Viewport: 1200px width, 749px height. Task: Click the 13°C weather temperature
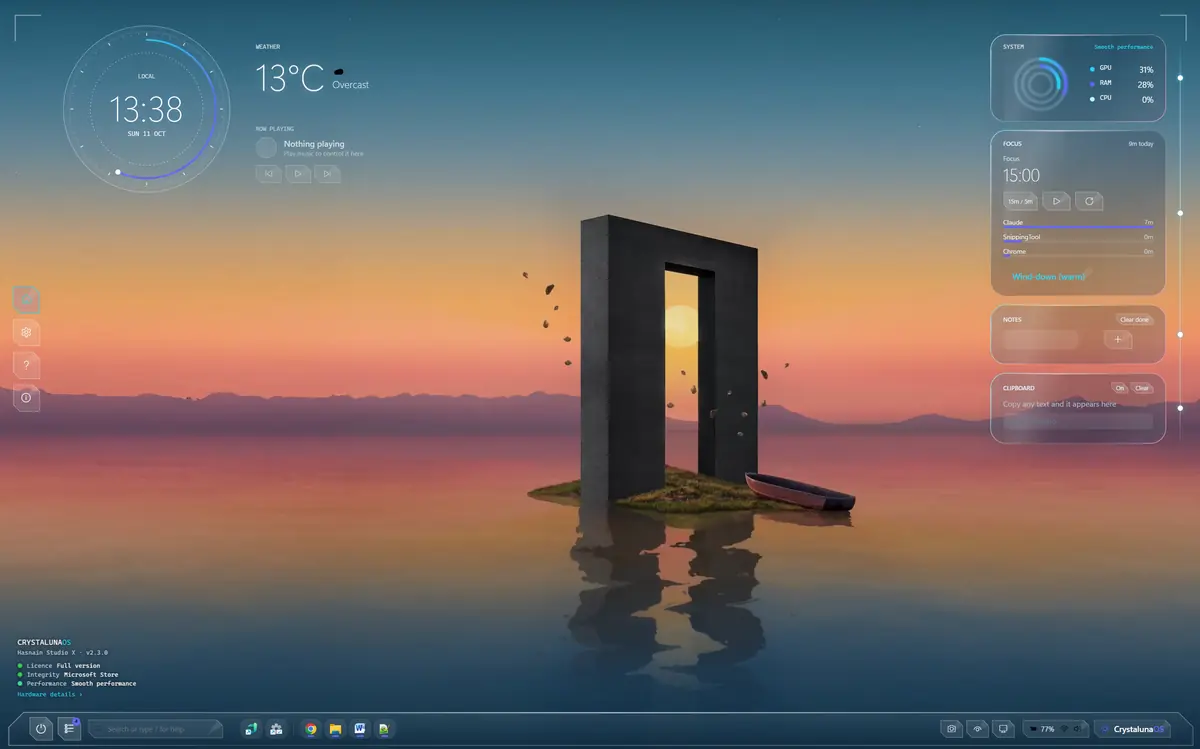[x=290, y=78]
